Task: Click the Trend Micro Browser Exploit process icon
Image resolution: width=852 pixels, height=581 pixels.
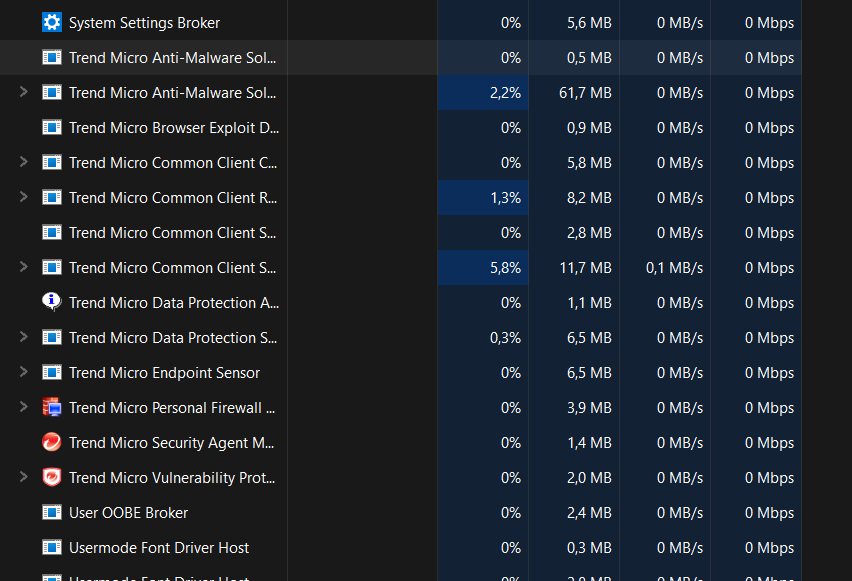Action: pos(52,127)
